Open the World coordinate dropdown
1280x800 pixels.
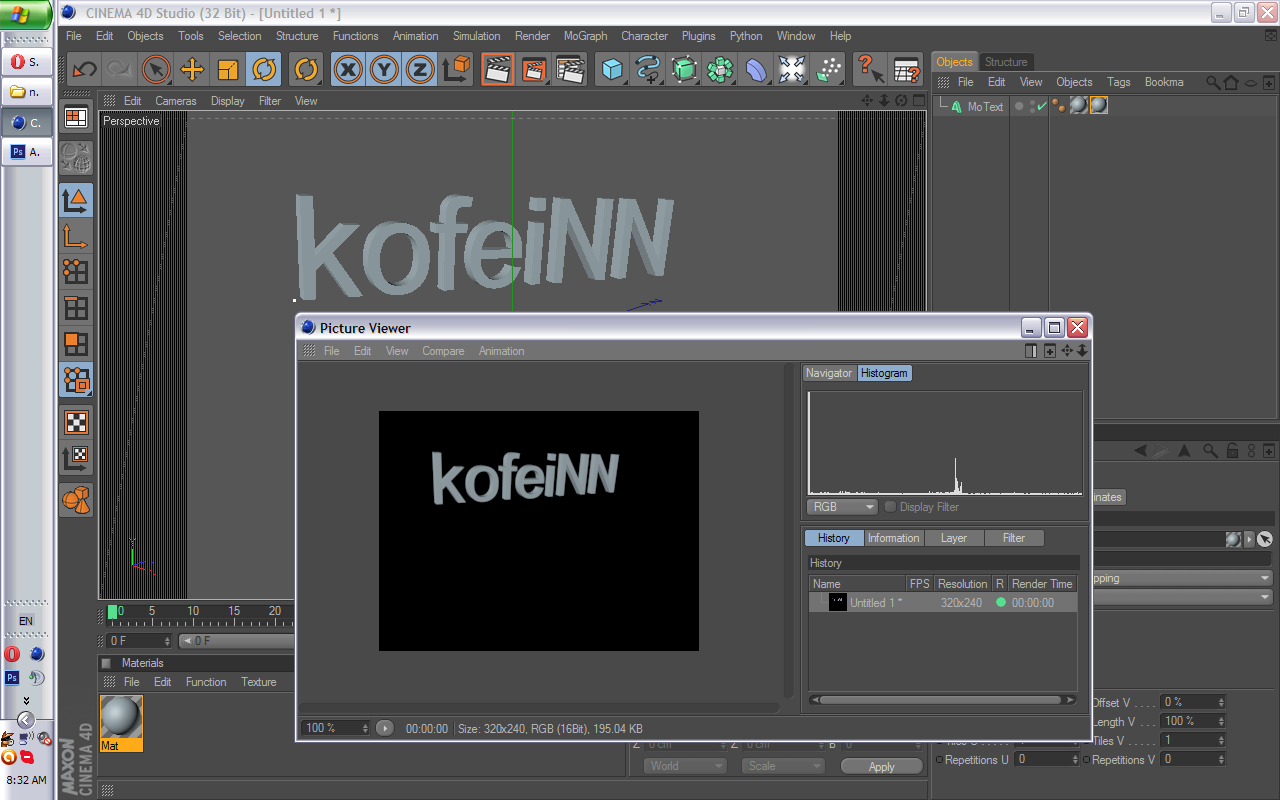click(685, 766)
